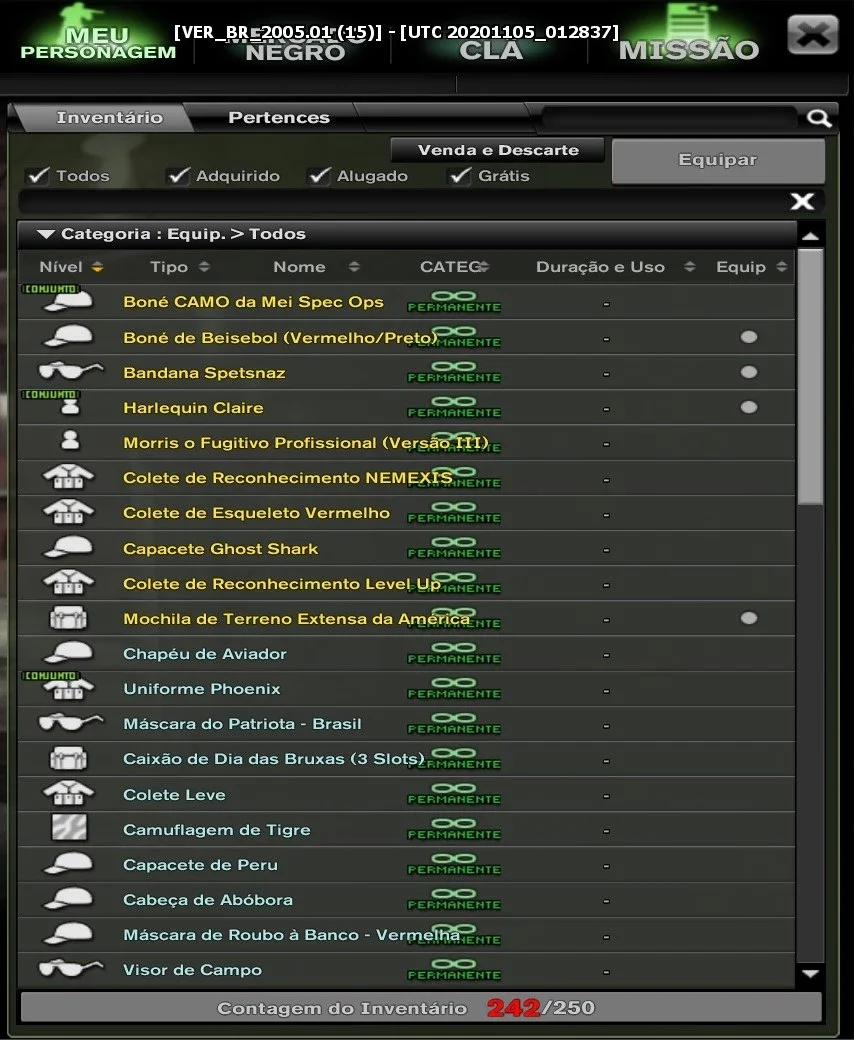Click the cap icon for Boné CAMO da Mei Spec Ops

click(68, 300)
